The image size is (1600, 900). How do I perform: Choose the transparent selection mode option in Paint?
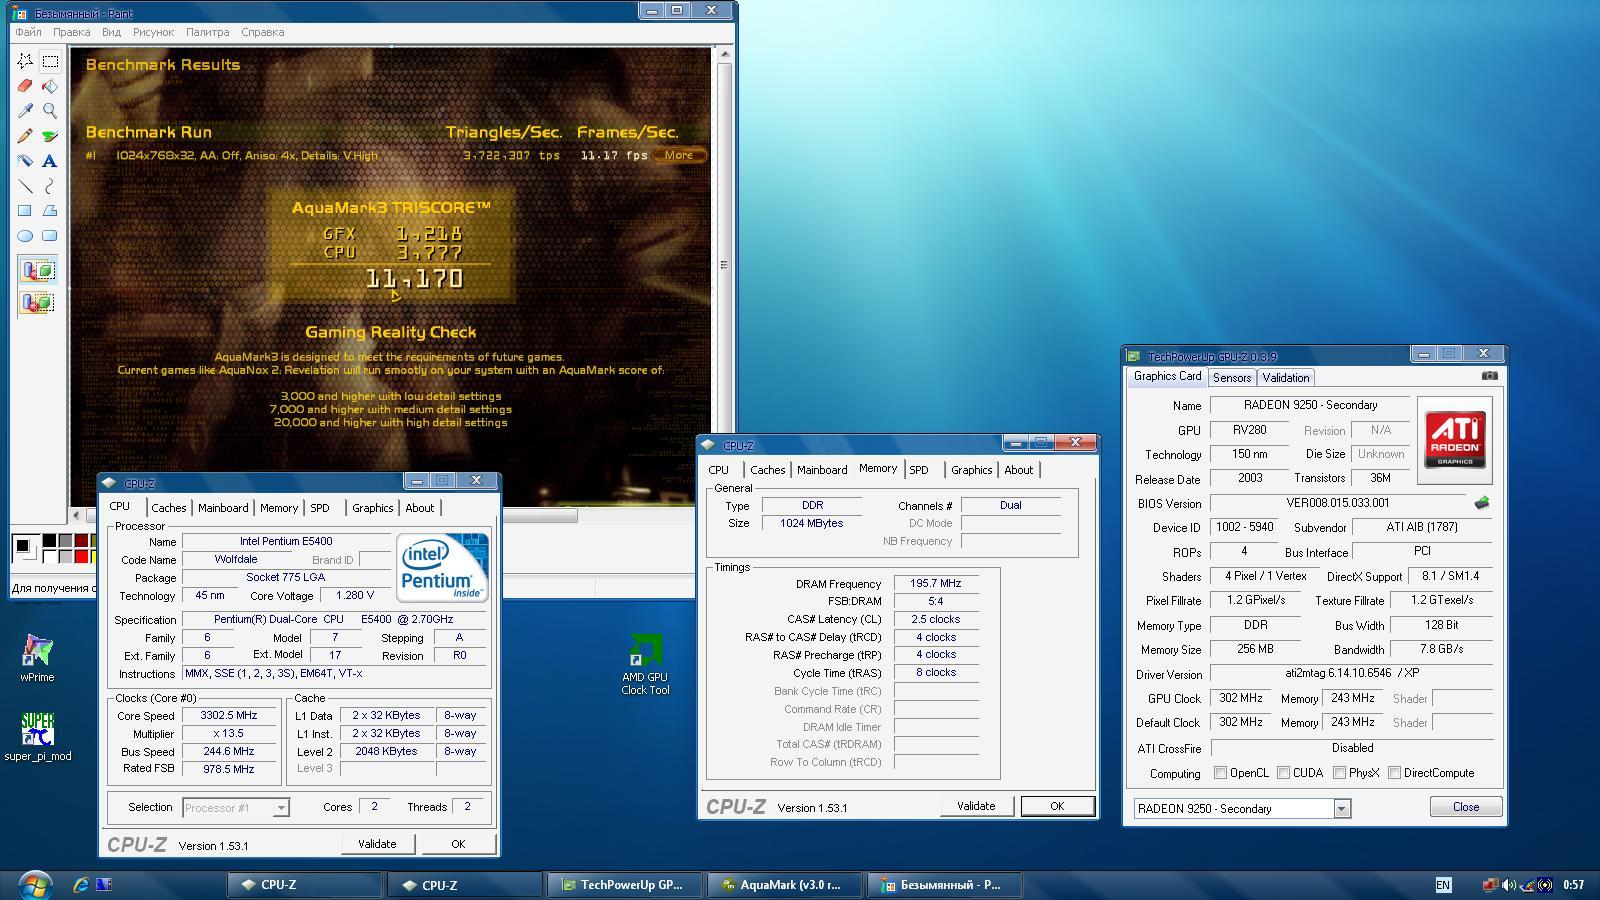tap(38, 301)
